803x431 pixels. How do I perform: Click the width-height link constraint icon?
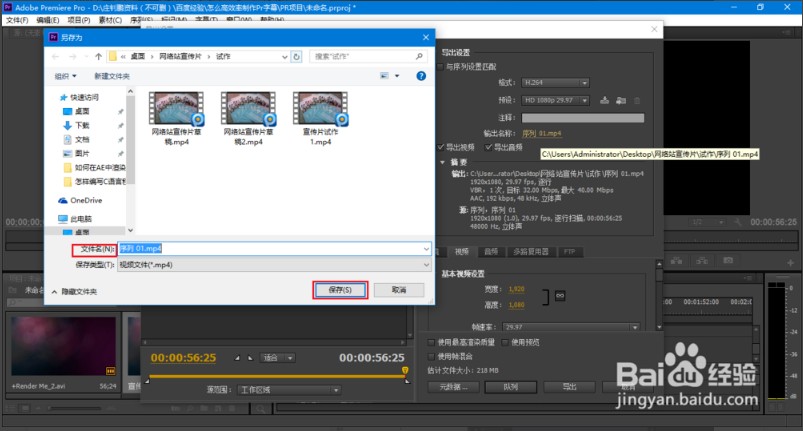coord(561,297)
